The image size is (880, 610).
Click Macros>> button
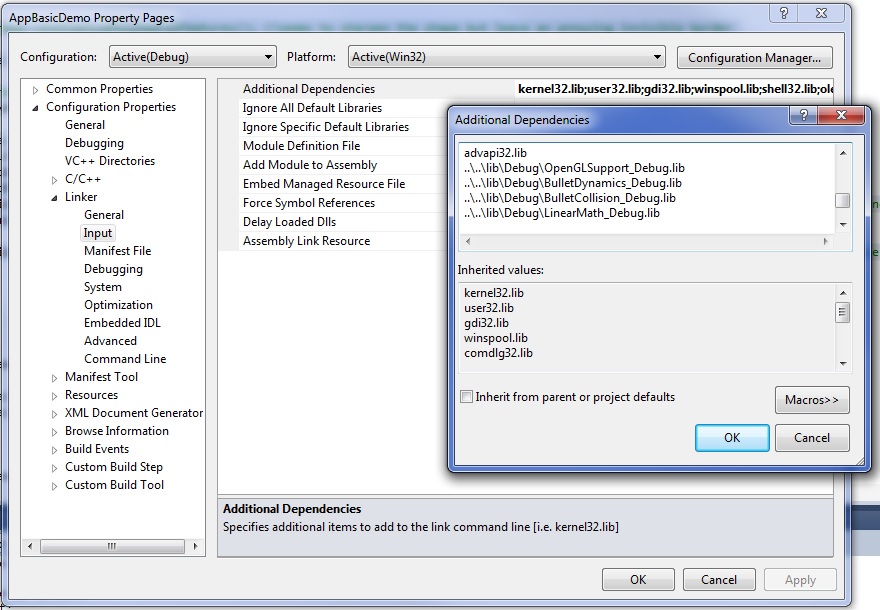[812, 400]
